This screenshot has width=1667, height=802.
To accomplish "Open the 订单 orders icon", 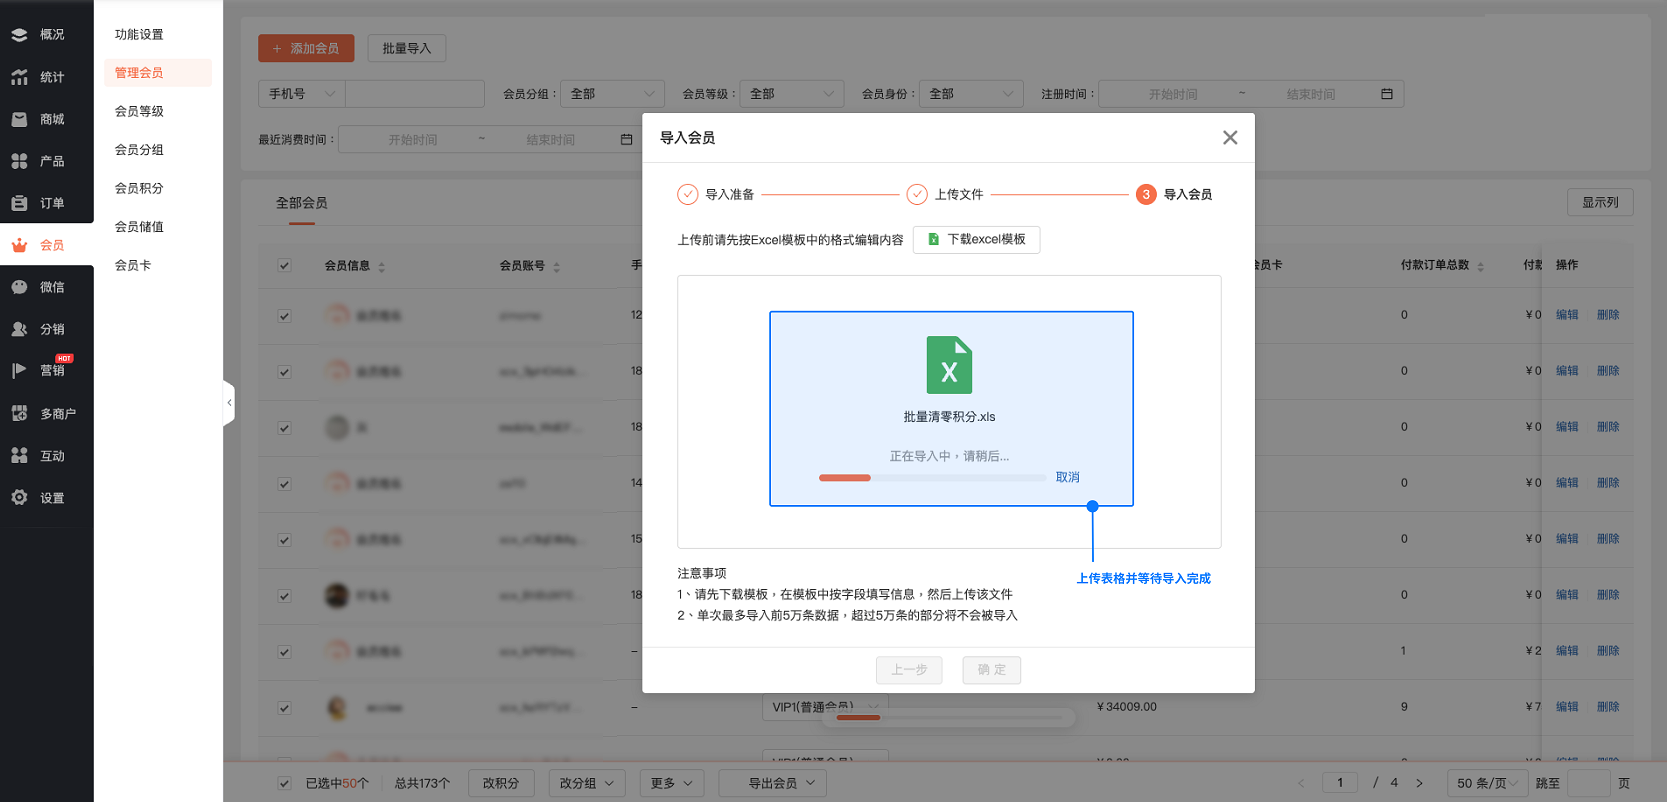I will (19, 203).
